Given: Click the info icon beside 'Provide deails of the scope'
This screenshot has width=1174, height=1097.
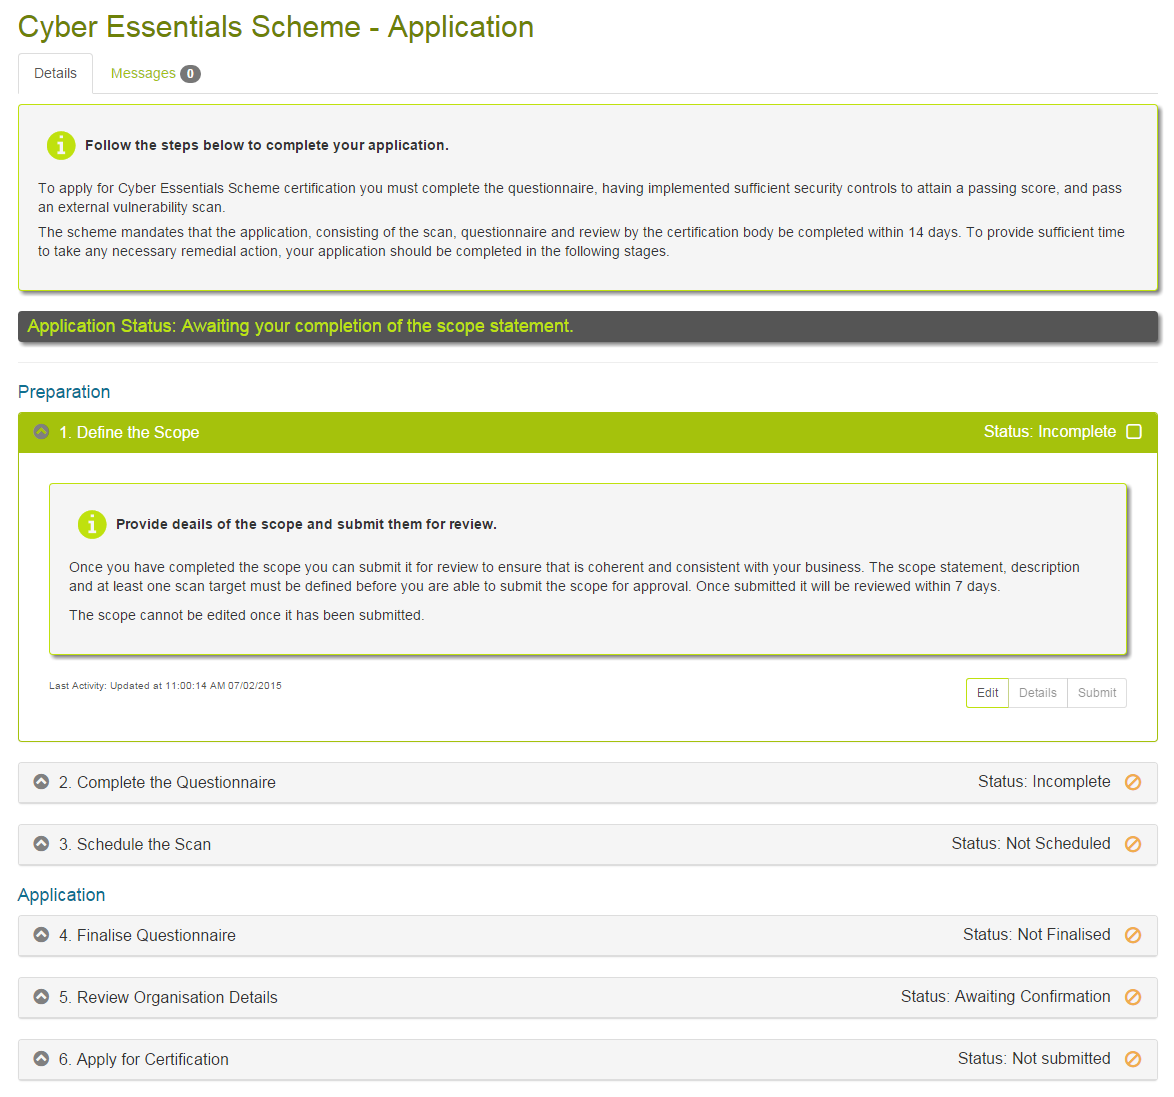Looking at the screenshot, I should coord(92,524).
